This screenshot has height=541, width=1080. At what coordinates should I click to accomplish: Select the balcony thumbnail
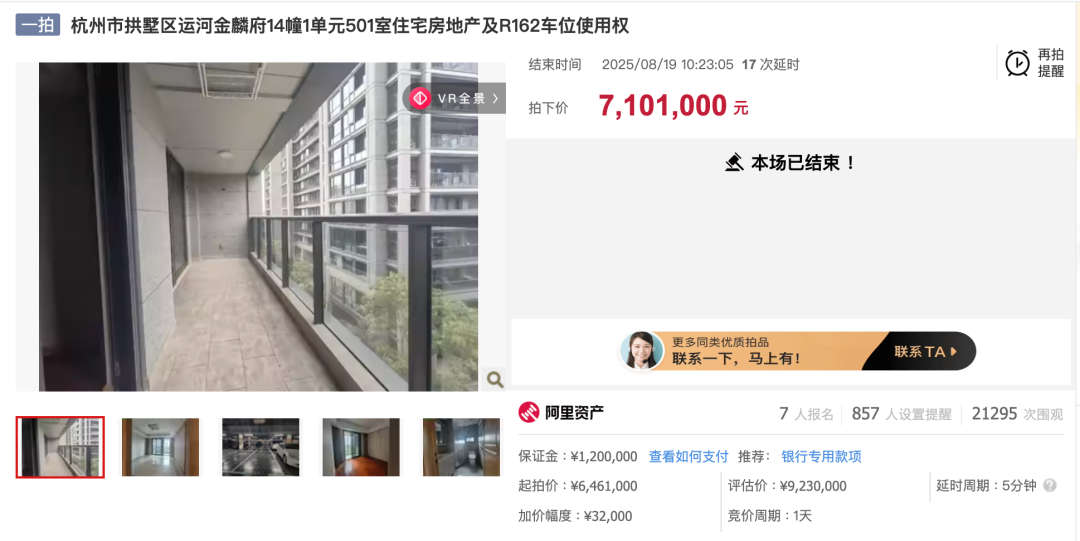pyautogui.click(x=60, y=447)
